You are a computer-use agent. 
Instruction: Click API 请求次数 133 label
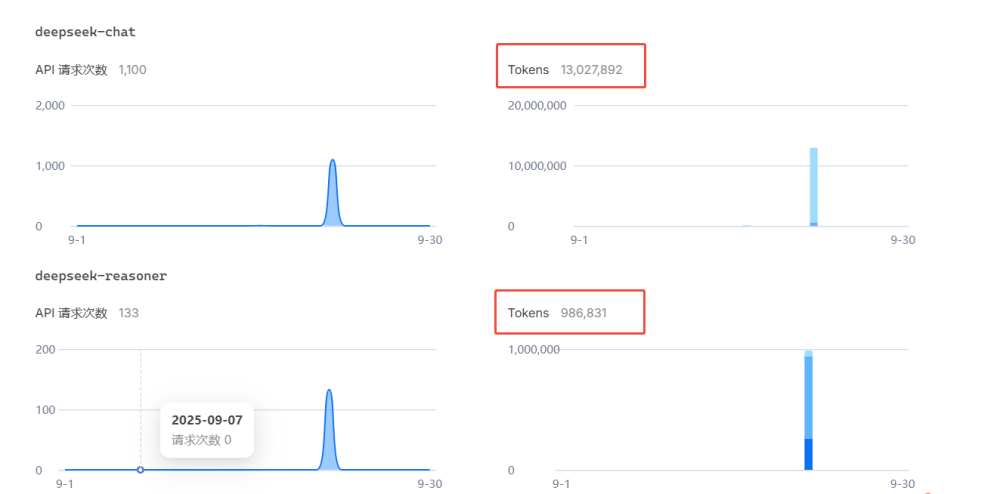click(86, 313)
